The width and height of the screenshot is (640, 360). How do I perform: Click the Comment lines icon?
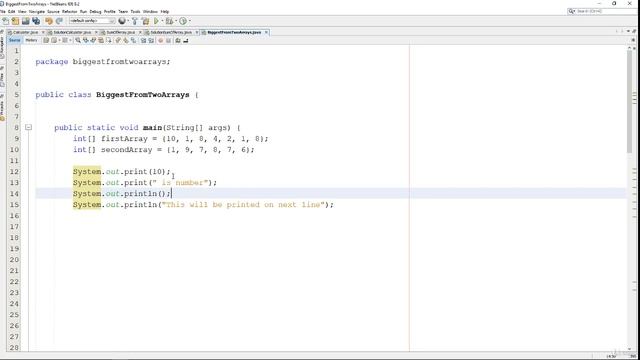pyautogui.click(x=177, y=40)
